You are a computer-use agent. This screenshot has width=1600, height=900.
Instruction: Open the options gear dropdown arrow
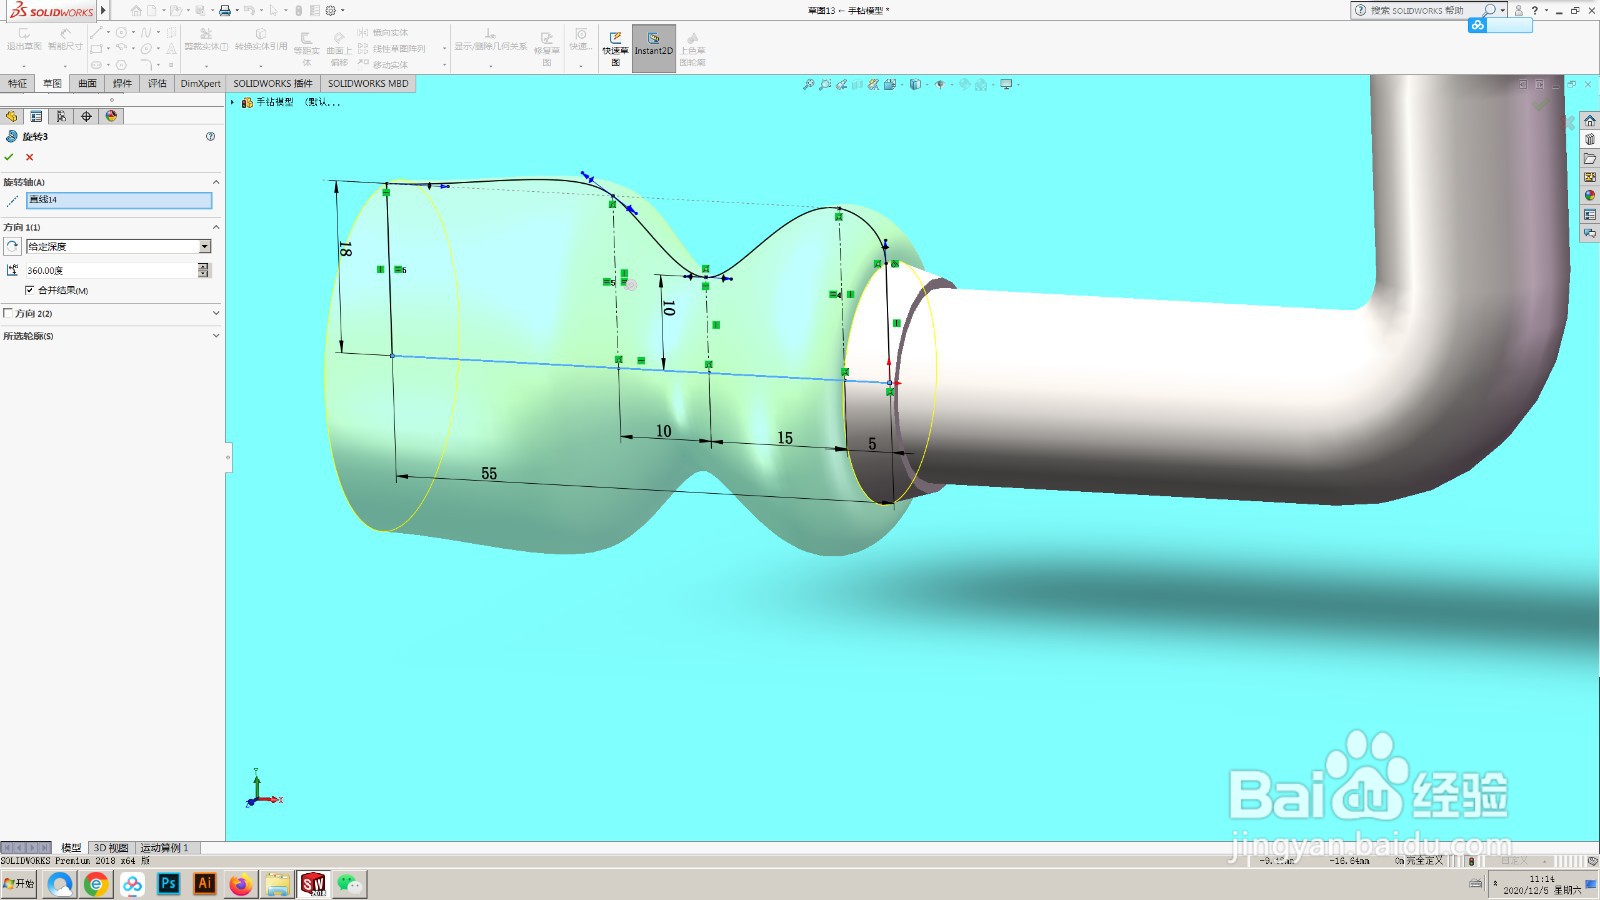pyautogui.click(x=342, y=10)
